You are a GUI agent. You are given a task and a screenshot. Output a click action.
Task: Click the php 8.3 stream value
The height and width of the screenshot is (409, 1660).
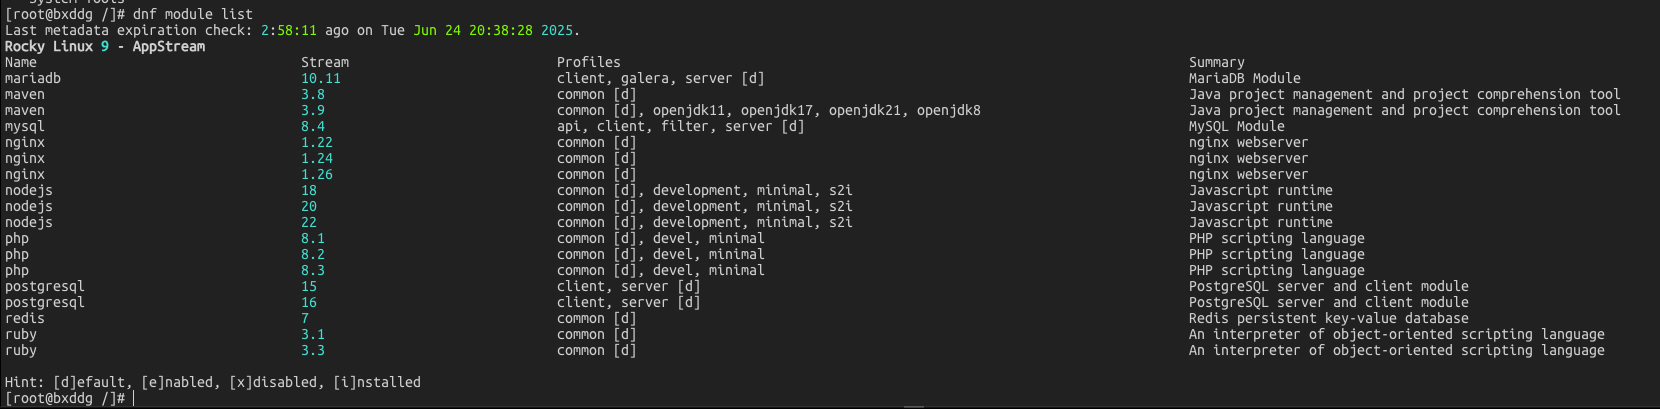[x=313, y=270]
